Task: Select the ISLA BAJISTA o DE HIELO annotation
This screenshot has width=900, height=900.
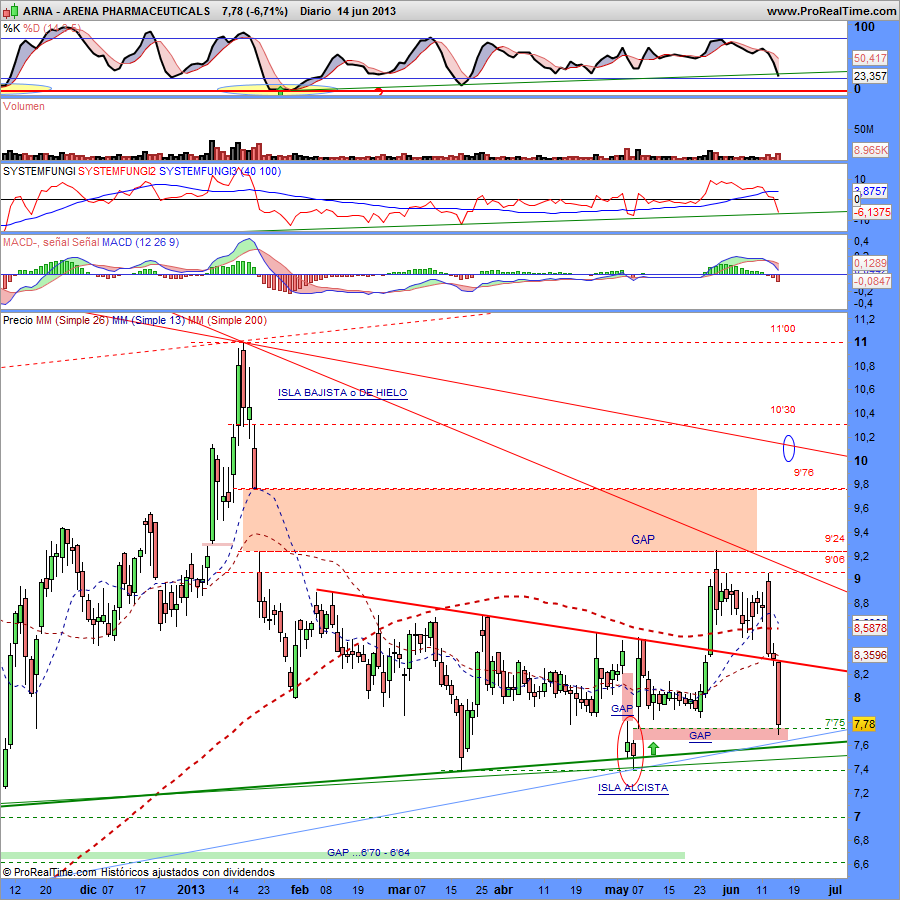Action: pyautogui.click(x=343, y=393)
